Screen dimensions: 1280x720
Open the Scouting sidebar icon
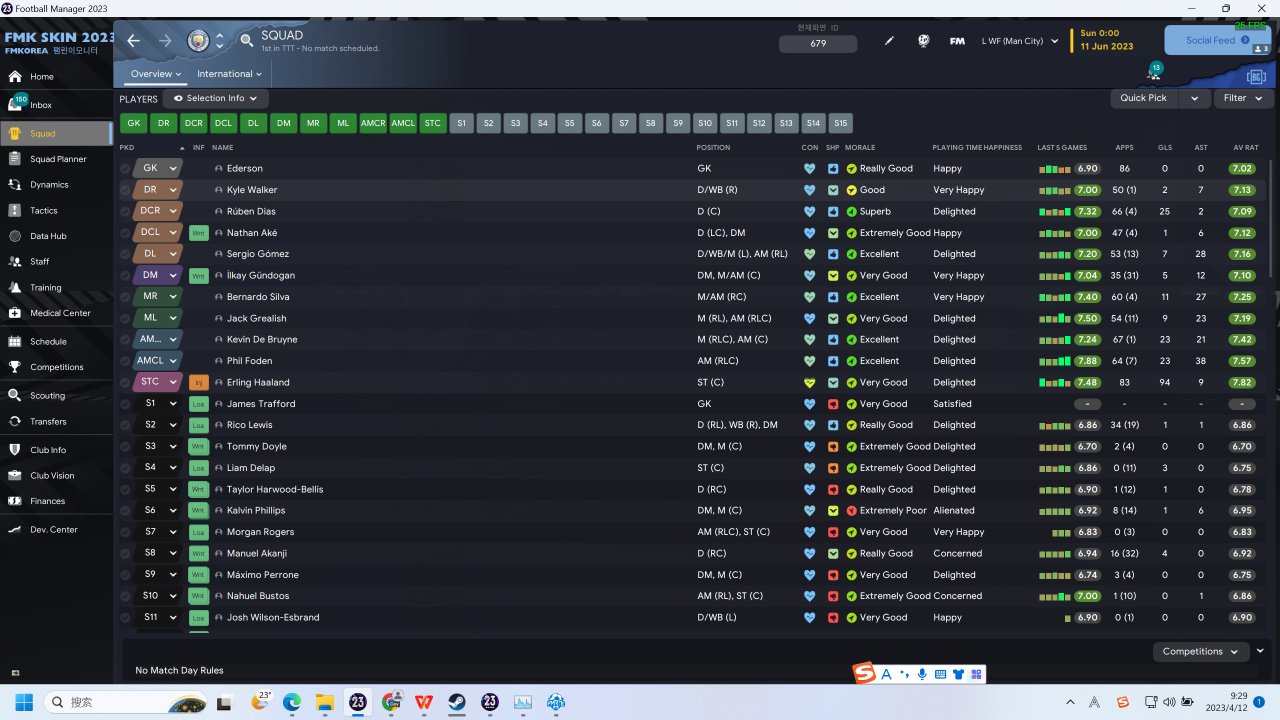coord(15,396)
